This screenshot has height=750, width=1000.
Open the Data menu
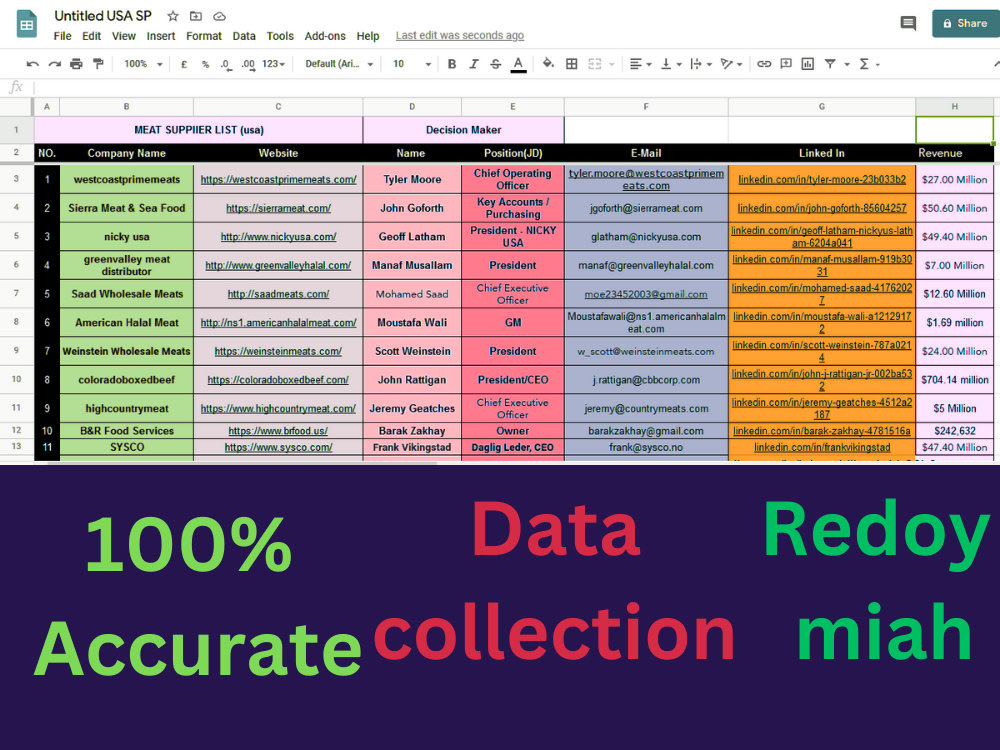pos(244,36)
